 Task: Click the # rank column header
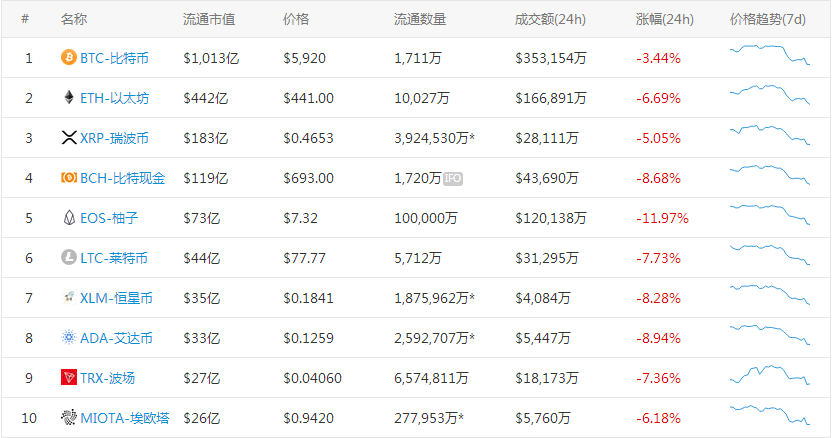[25, 19]
